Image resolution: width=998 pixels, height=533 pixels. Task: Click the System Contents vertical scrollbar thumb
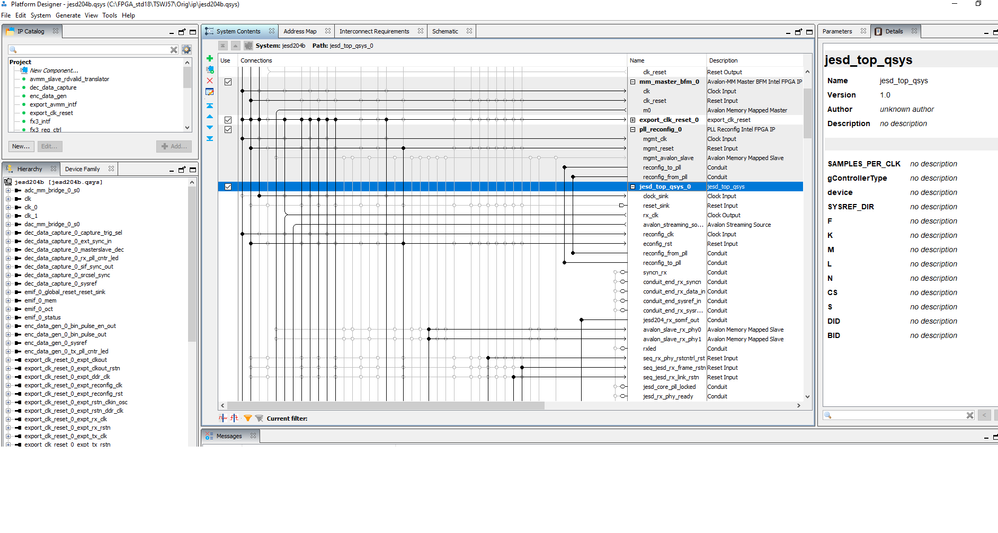[807, 113]
